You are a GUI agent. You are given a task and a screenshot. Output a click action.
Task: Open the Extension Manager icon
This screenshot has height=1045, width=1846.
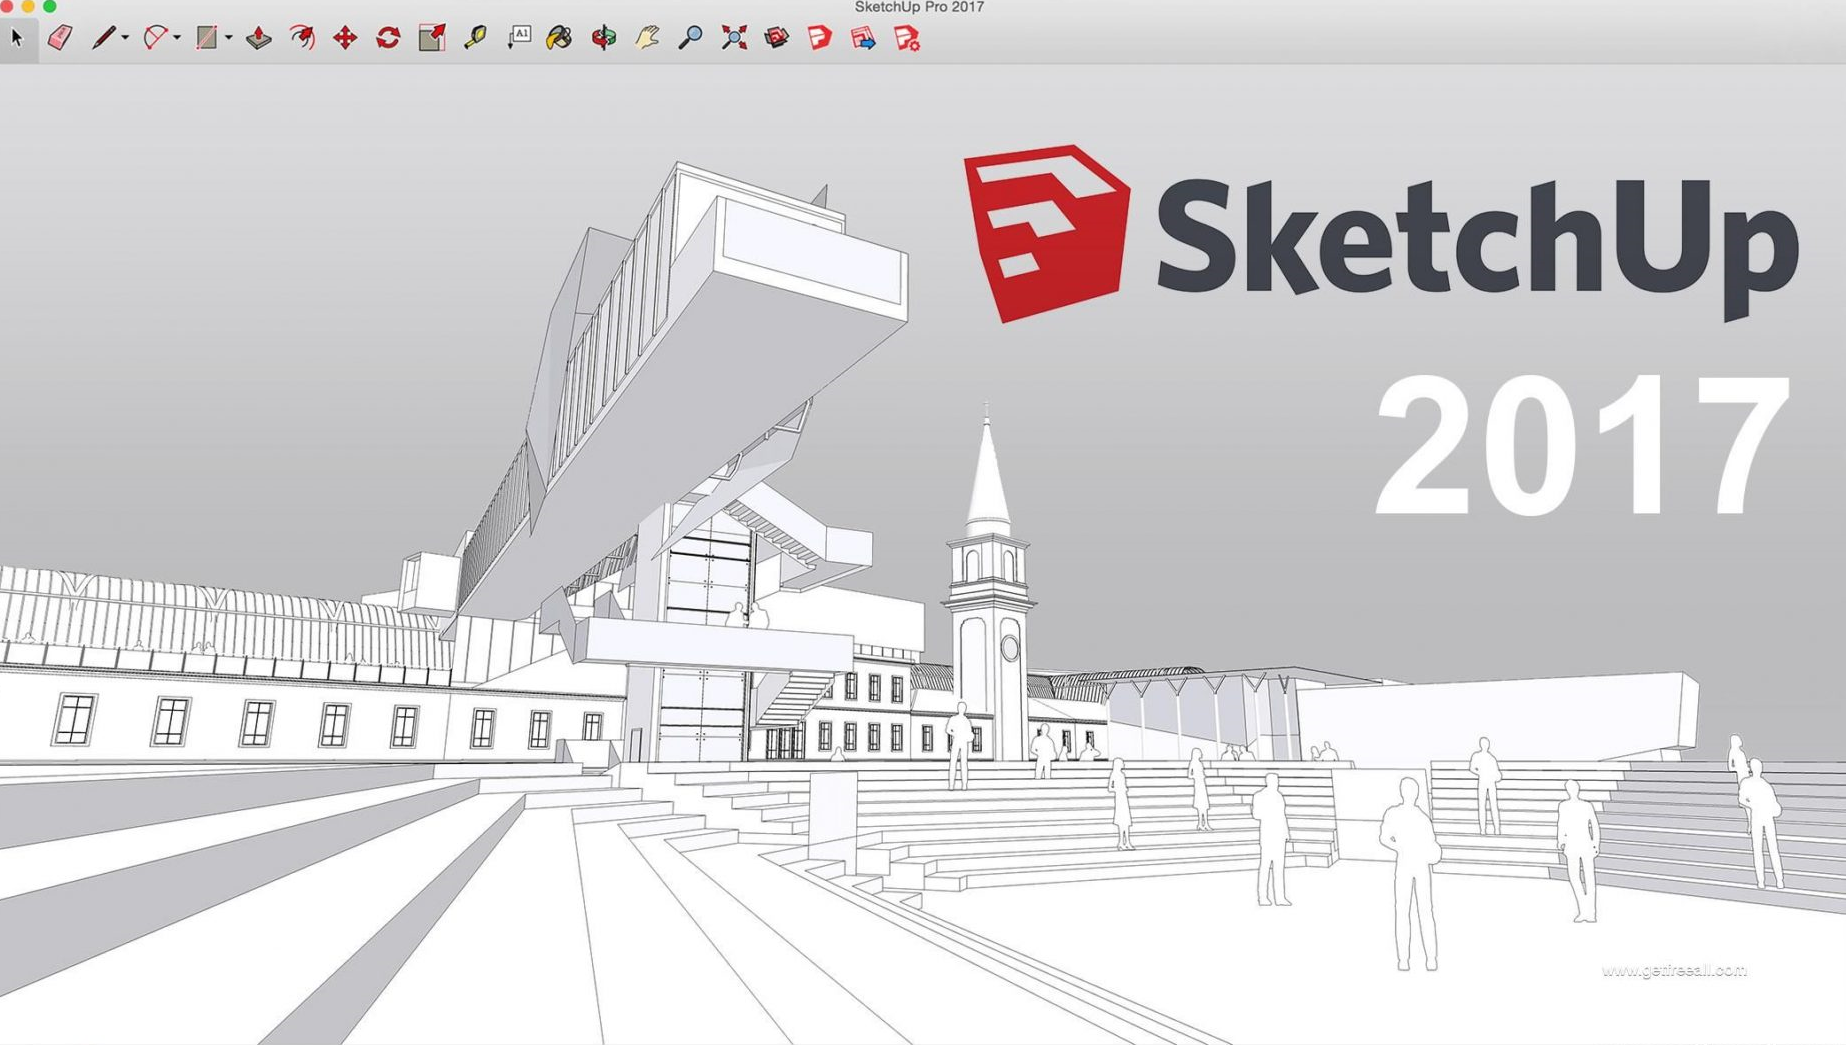(907, 38)
